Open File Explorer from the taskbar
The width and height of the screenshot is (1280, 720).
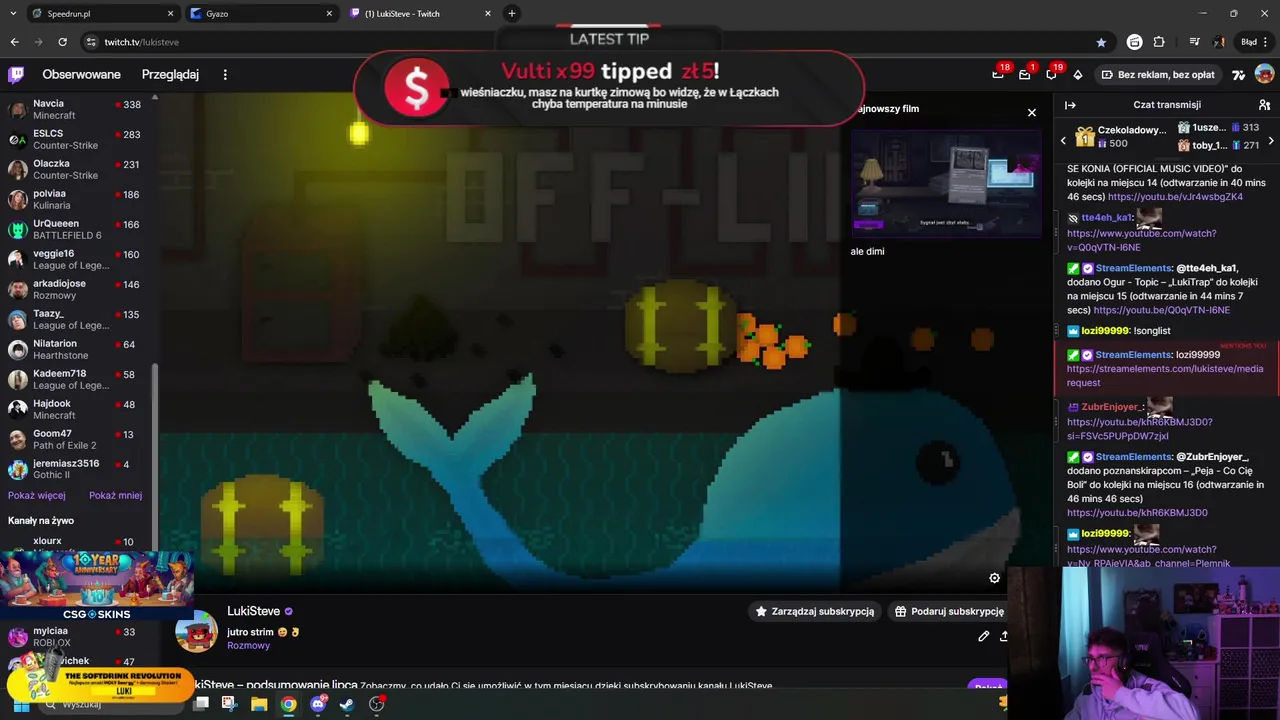coord(259,704)
